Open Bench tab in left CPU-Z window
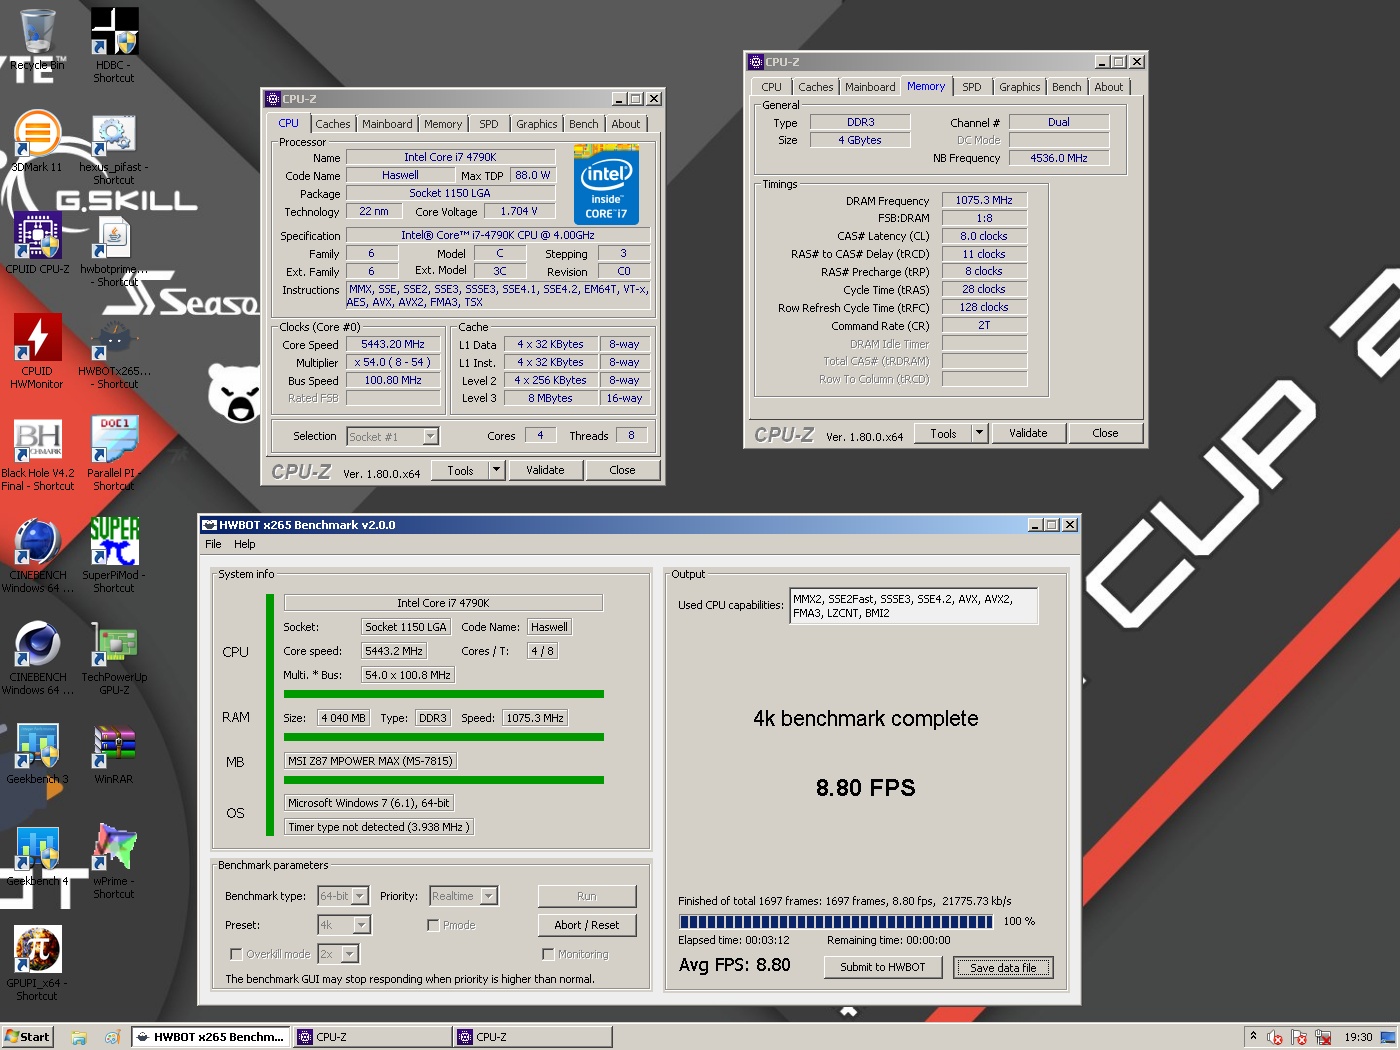Image resolution: width=1400 pixels, height=1050 pixels. [x=584, y=124]
